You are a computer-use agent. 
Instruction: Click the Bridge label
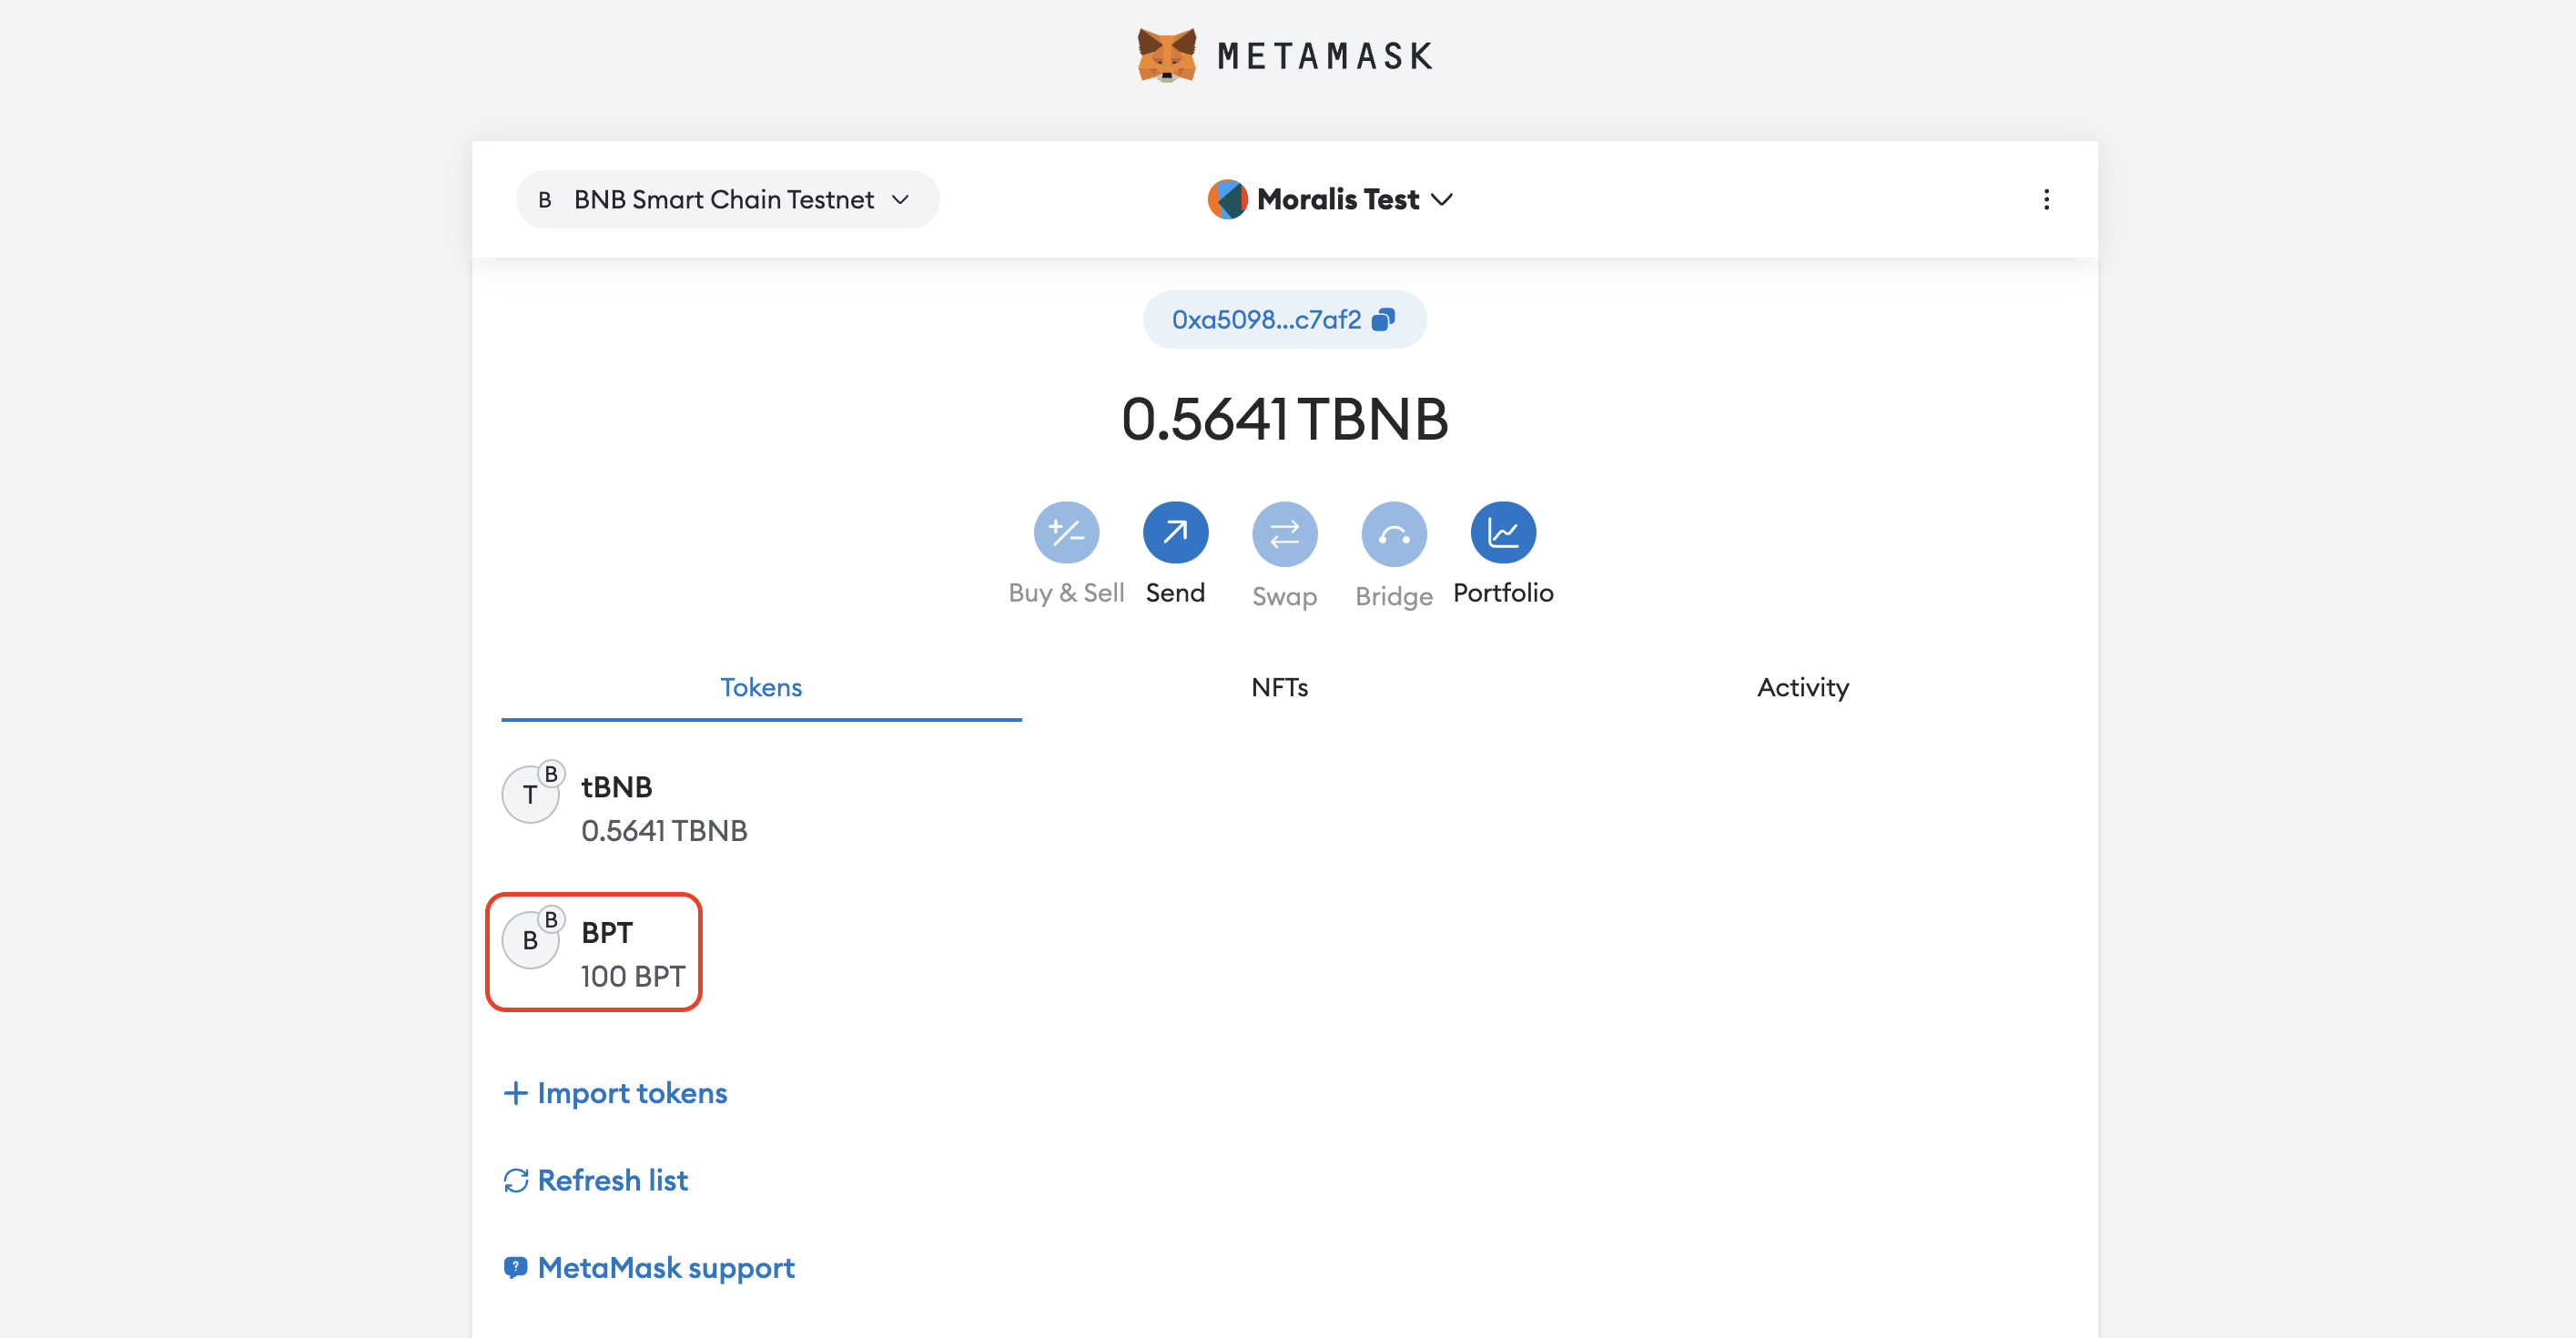(x=1394, y=596)
